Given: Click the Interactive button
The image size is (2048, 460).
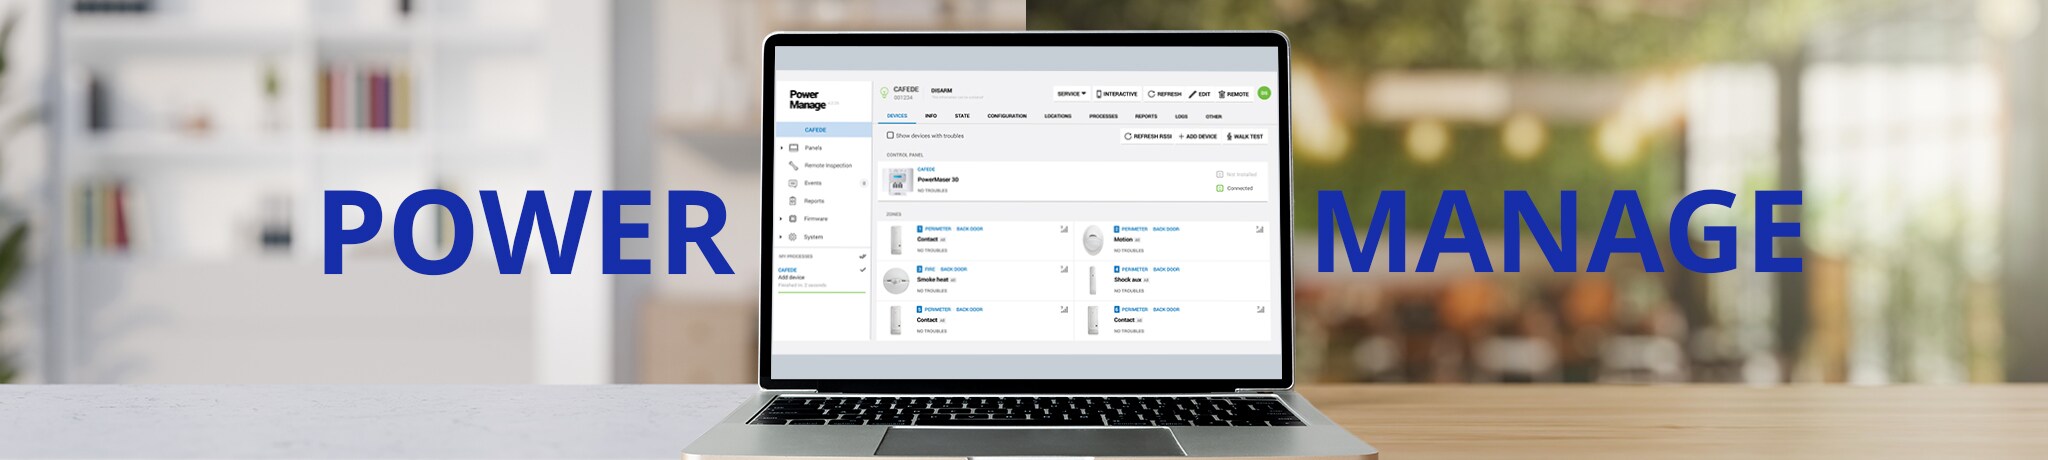Looking at the screenshot, I should point(1117,94).
